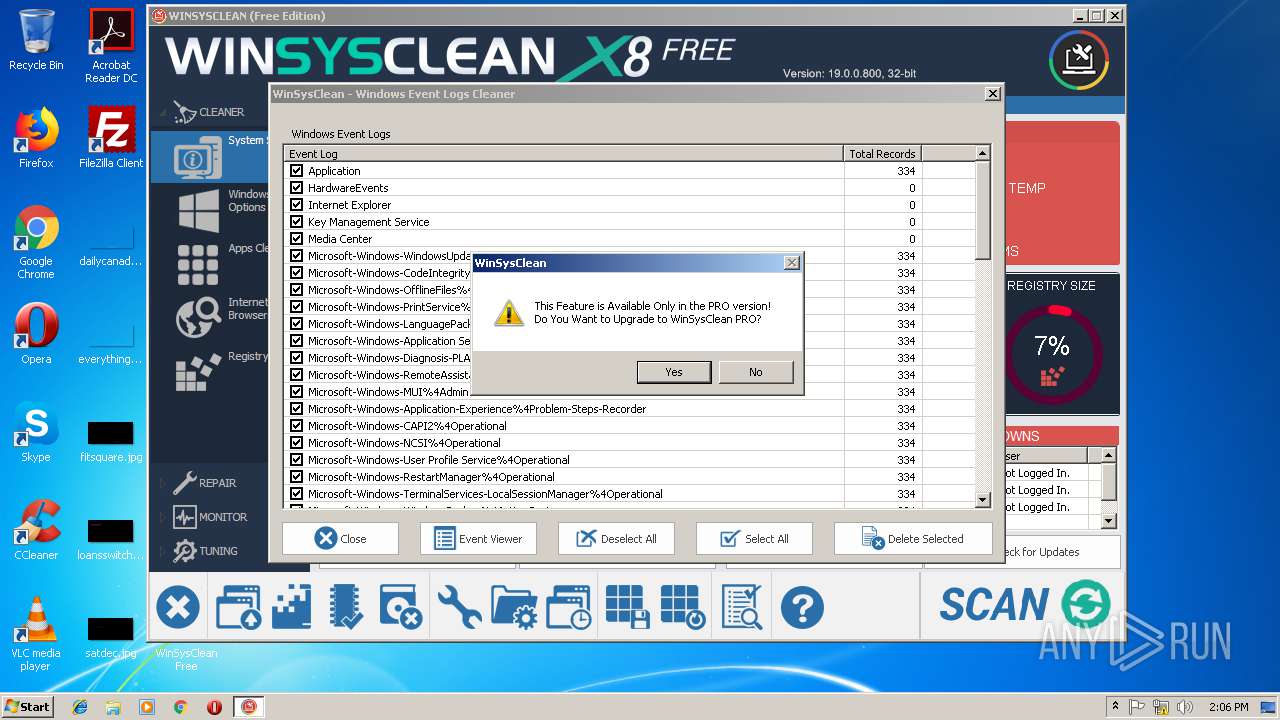Click the Registry Size 7% gauge

tap(1052, 354)
